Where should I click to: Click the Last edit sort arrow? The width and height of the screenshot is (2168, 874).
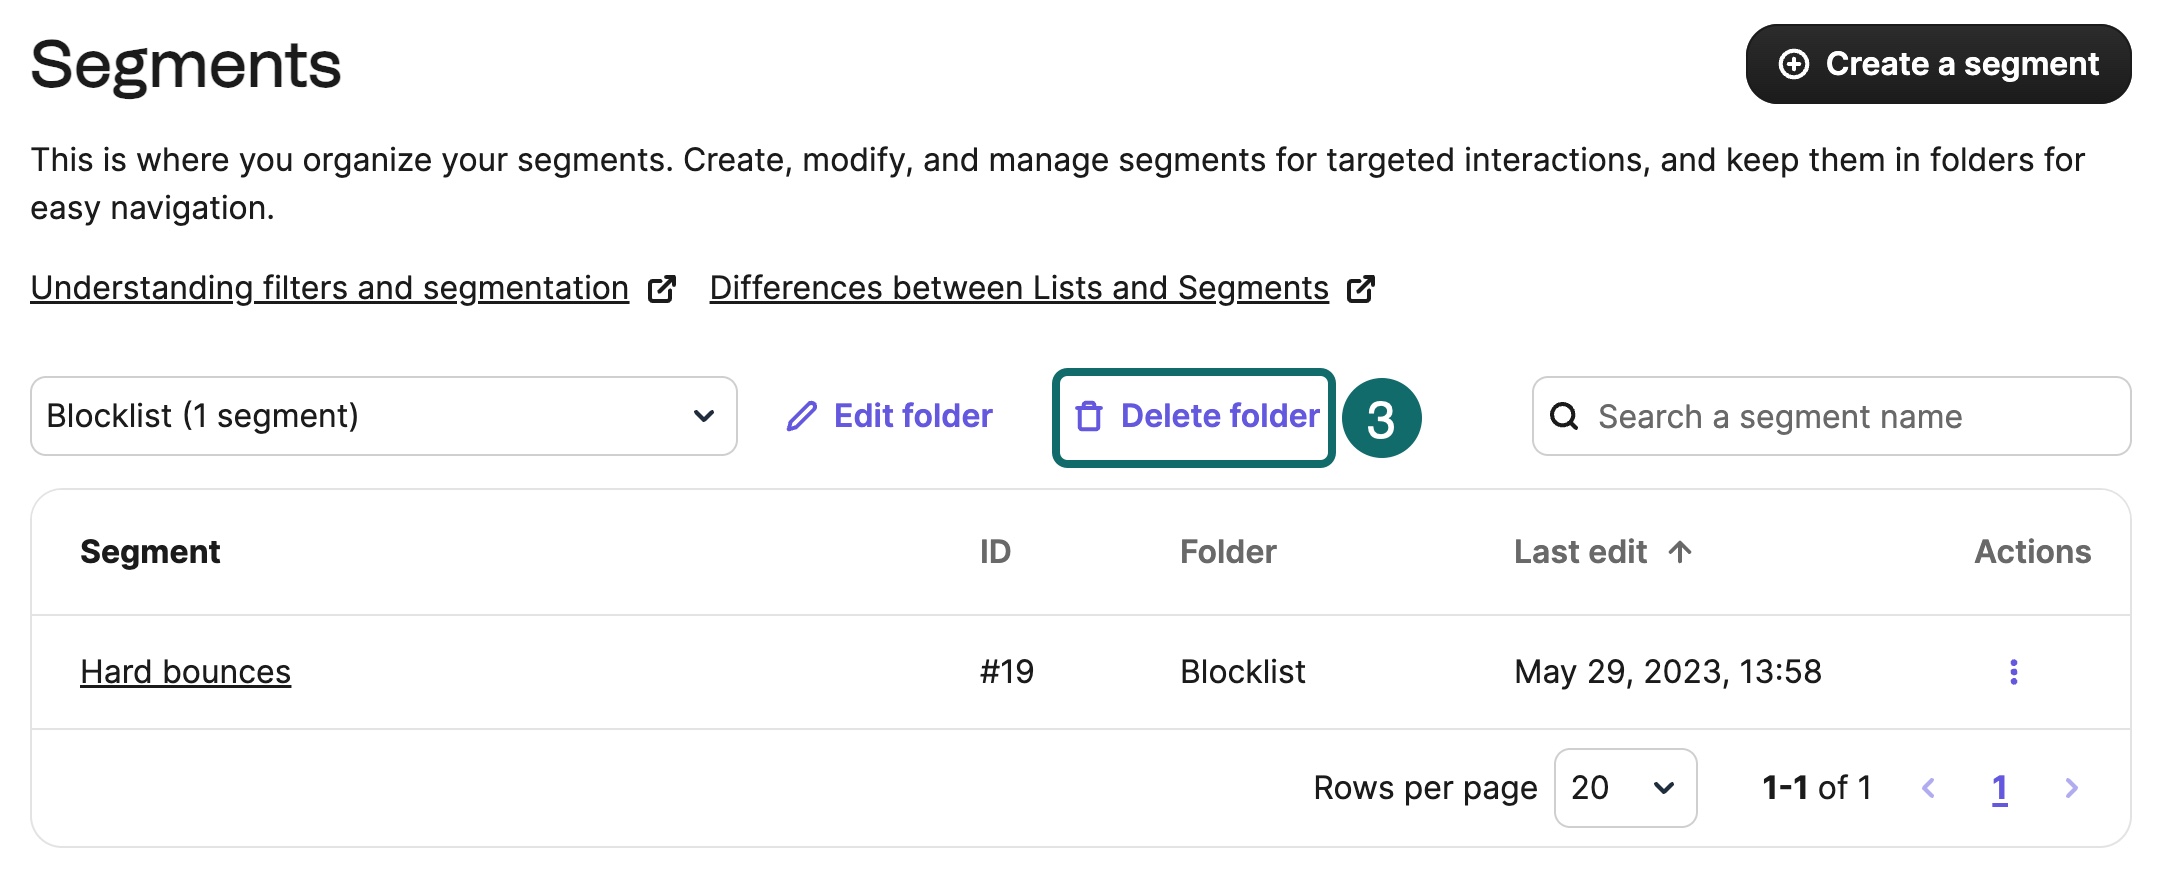tap(1680, 552)
